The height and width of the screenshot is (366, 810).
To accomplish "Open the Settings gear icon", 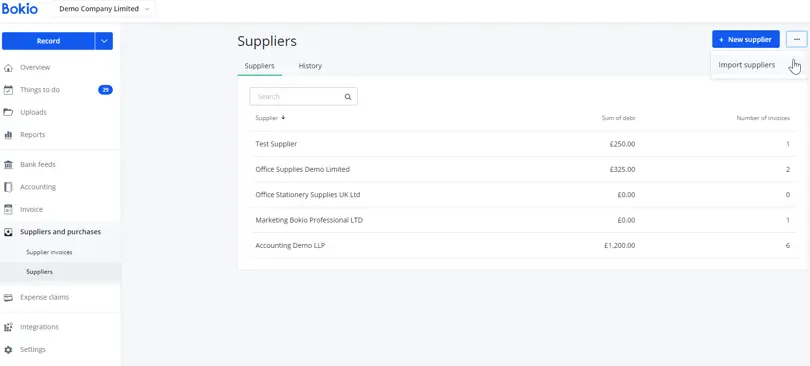I will (x=8, y=349).
